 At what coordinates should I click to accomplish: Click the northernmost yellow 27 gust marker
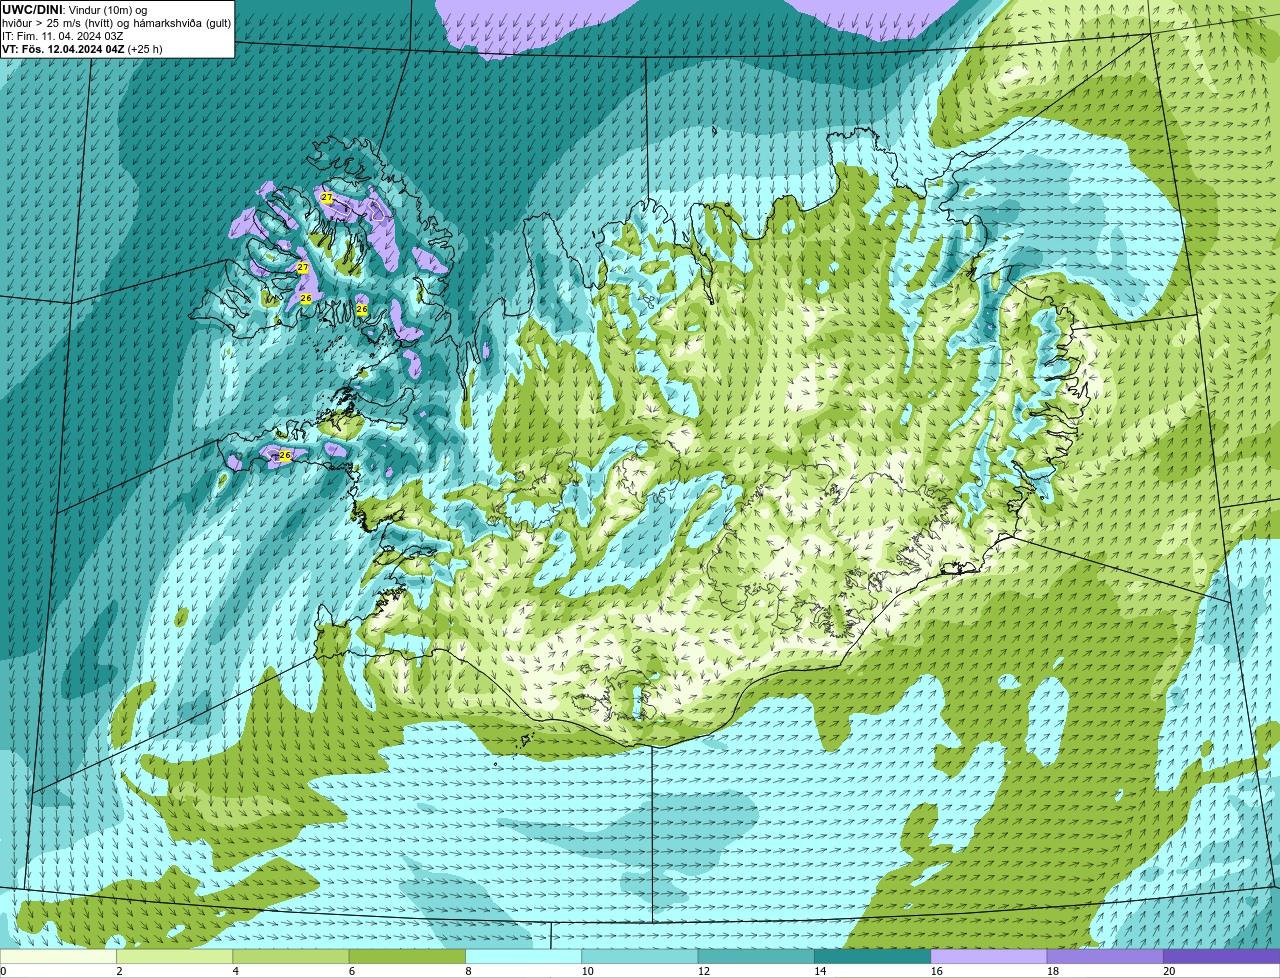(x=327, y=198)
